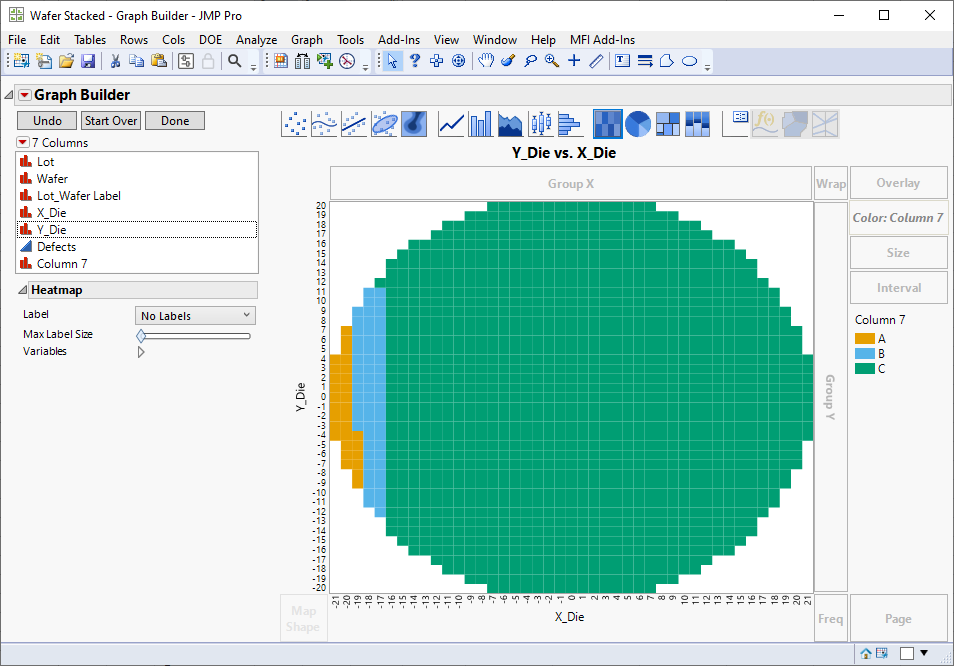Select the Treemap element icon
The image size is (954, 666).
pyautogui.click(x=667, y=124)
